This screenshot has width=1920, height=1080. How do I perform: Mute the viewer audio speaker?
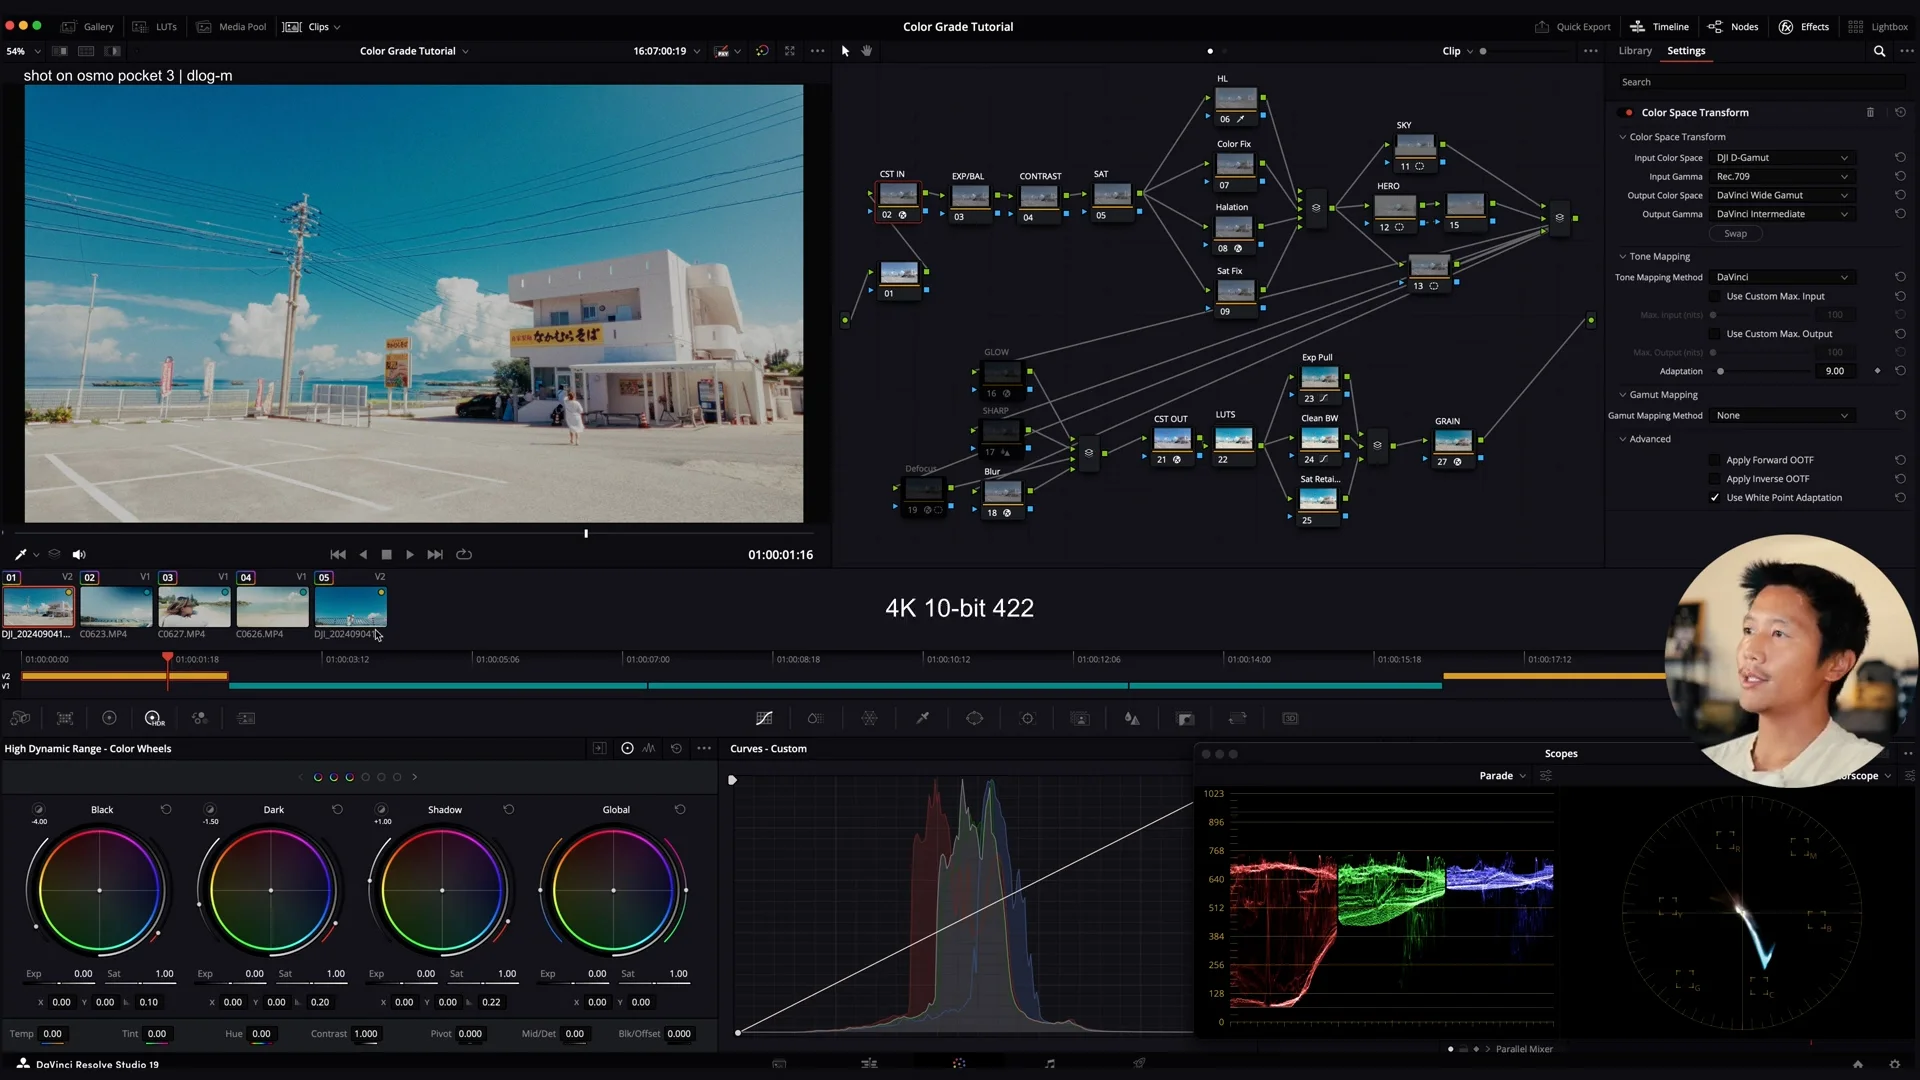point(79,554)
